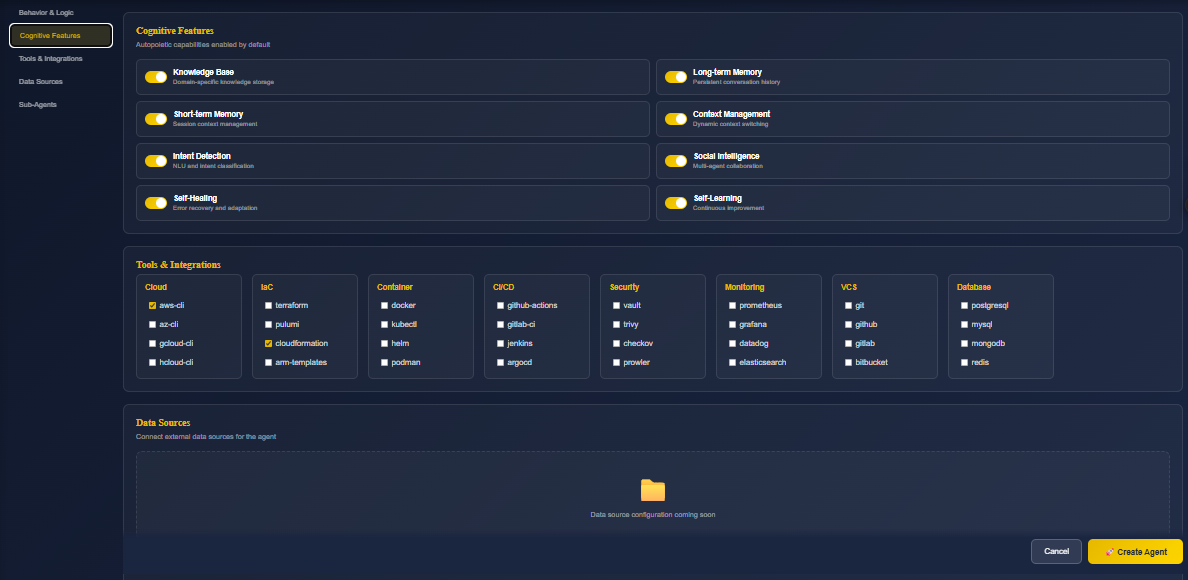Check the az-cli checkbox
The width and height of the screenshot is (1188, 580).
(x=152, y=325)
